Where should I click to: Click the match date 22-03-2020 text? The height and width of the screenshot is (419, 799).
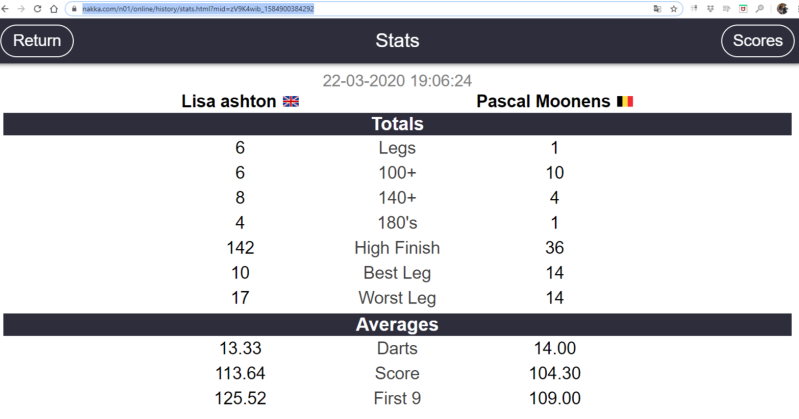397,81
